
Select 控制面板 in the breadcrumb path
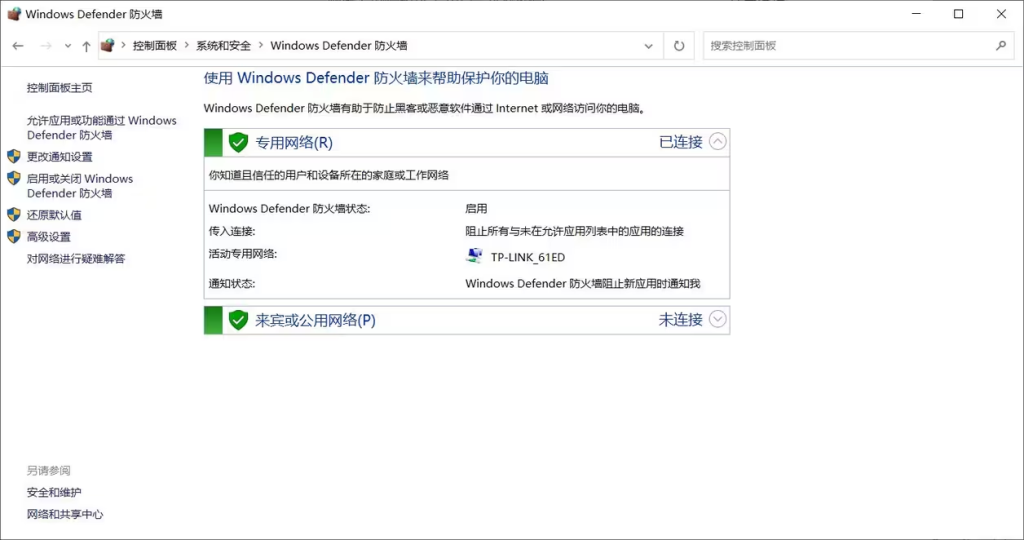155,46
